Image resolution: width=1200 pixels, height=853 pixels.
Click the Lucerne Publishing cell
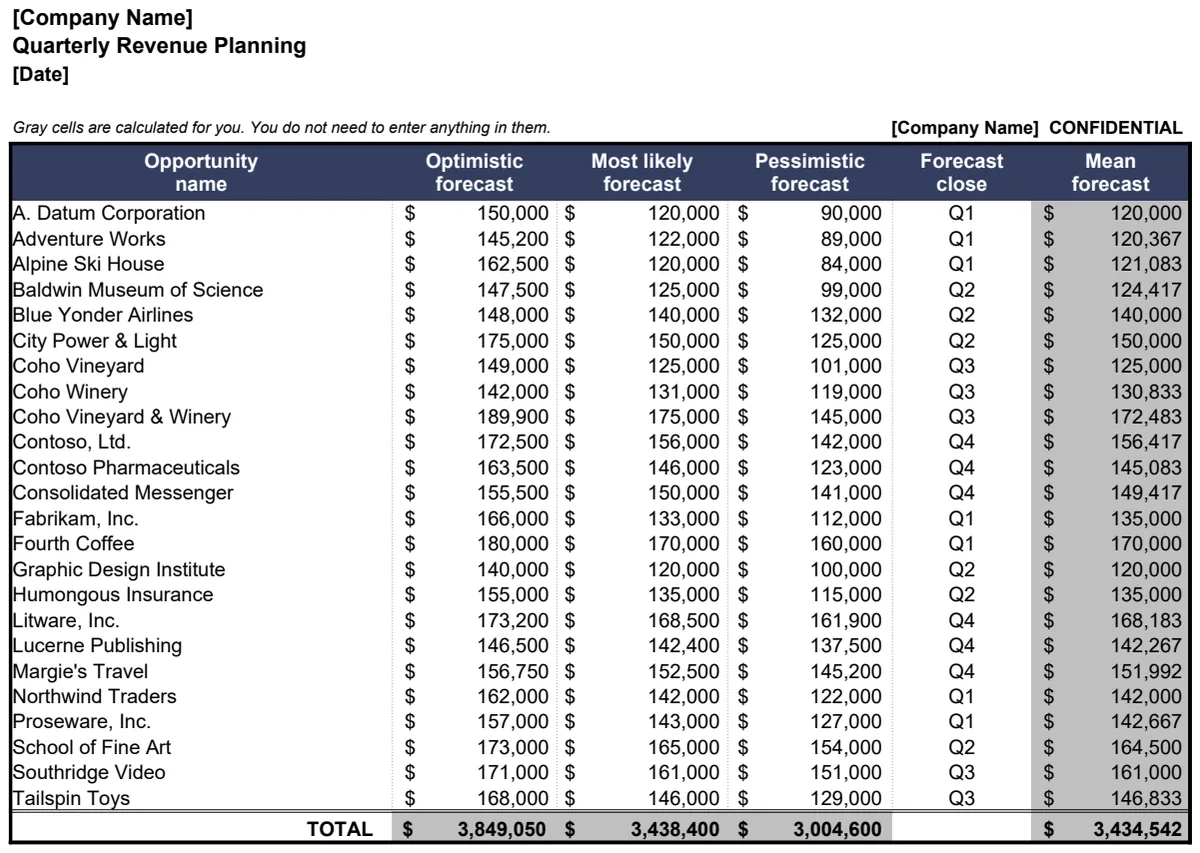pos(97,646)
